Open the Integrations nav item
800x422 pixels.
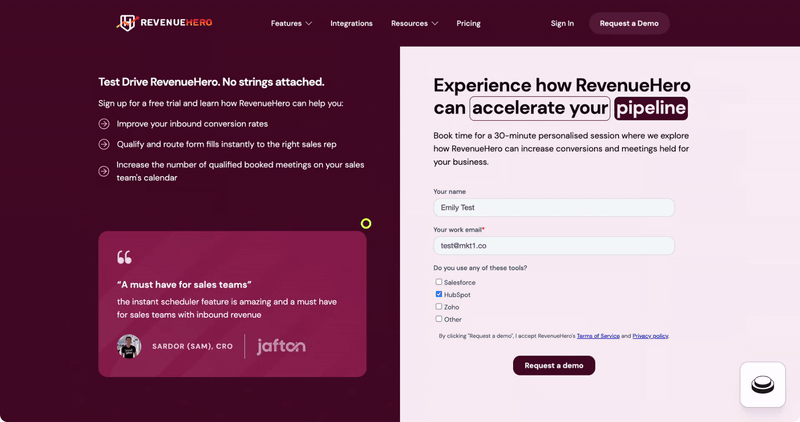point(351,23)
